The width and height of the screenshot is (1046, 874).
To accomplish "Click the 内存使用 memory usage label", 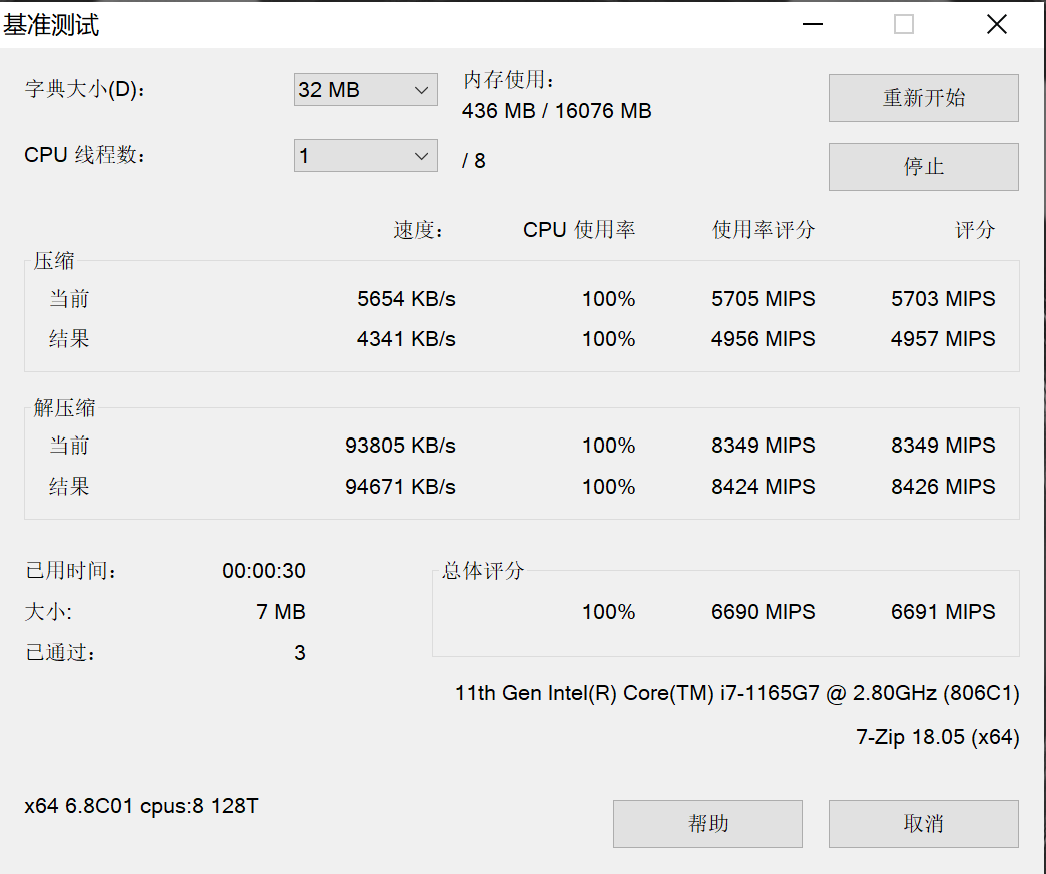I will 509,80.
